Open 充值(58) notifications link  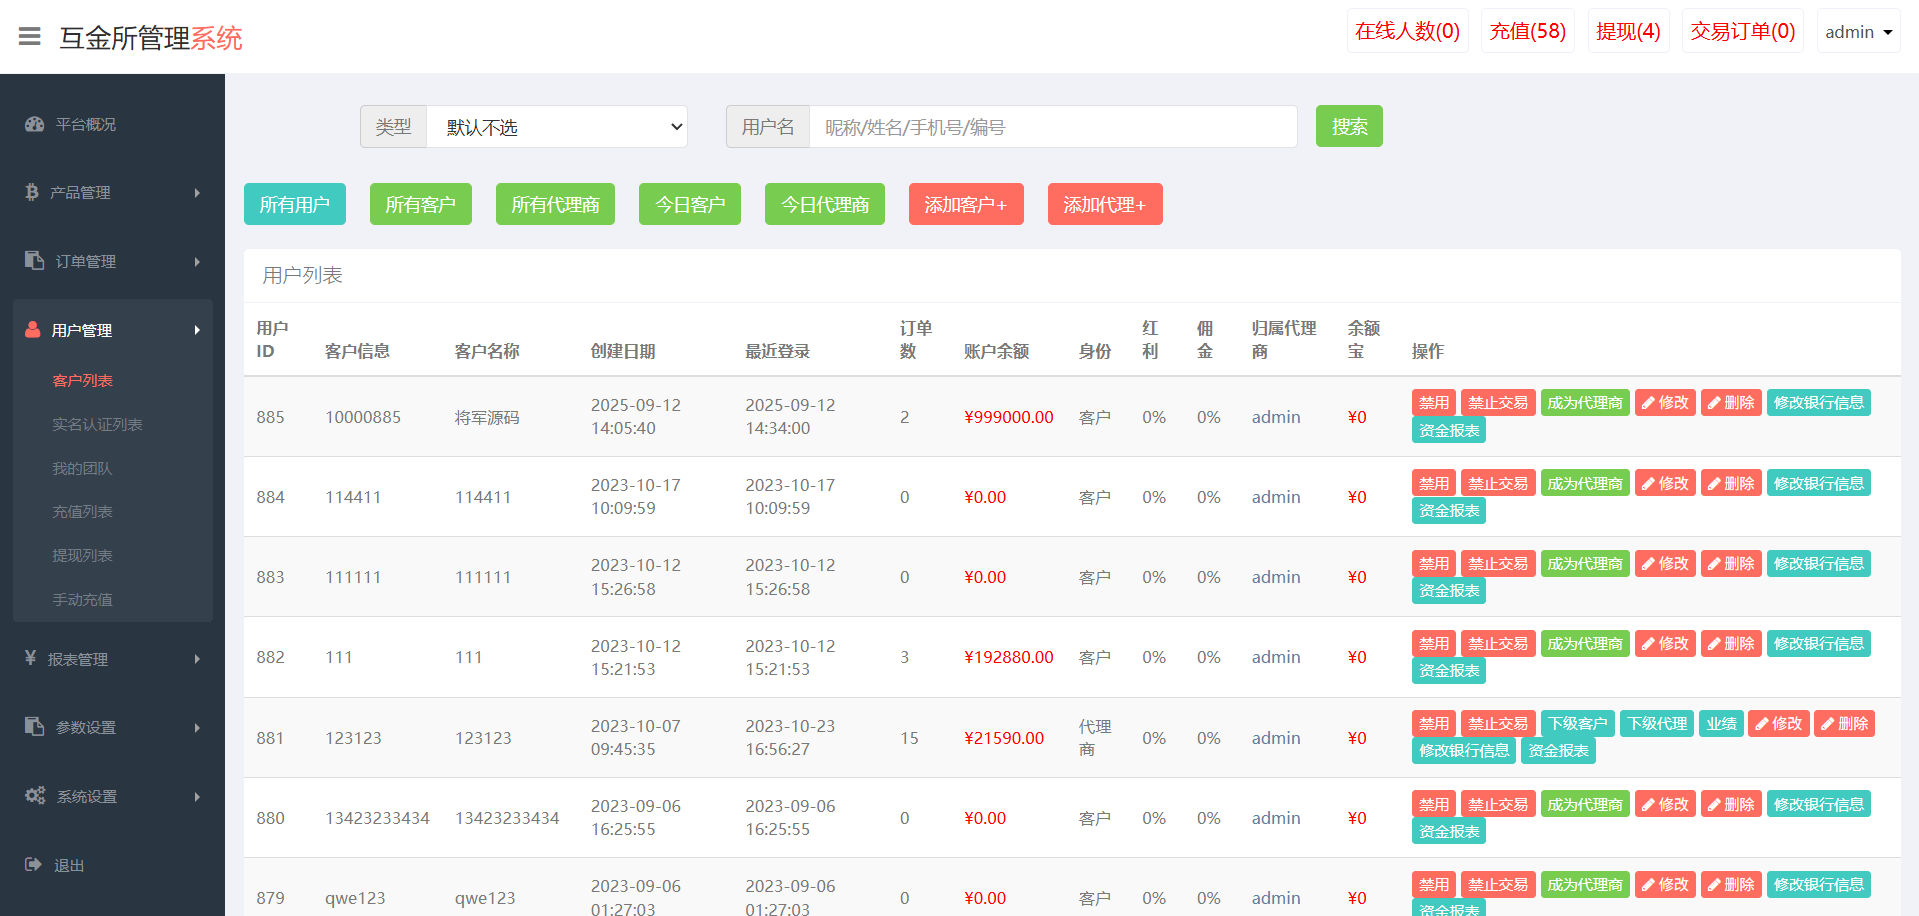(x=1527, y=32)
